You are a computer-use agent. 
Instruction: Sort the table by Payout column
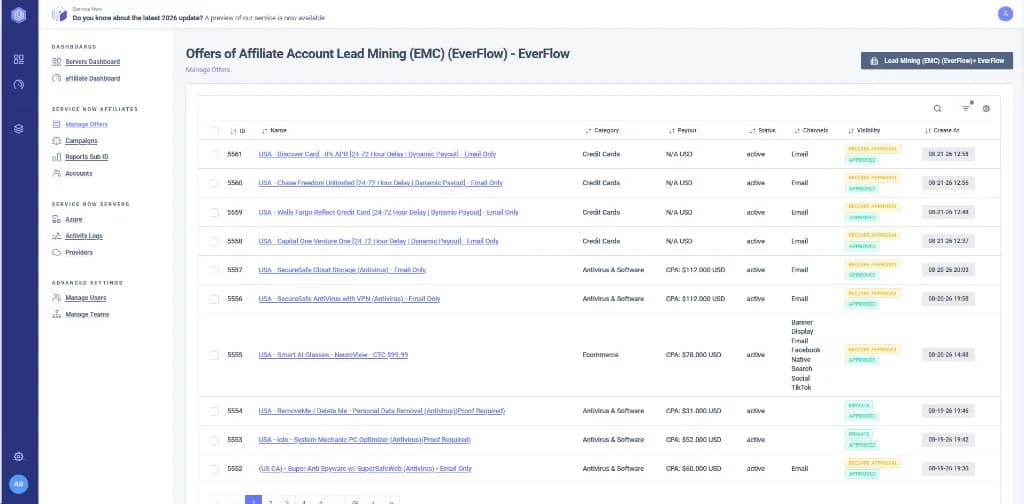click(x=682, y=131)
